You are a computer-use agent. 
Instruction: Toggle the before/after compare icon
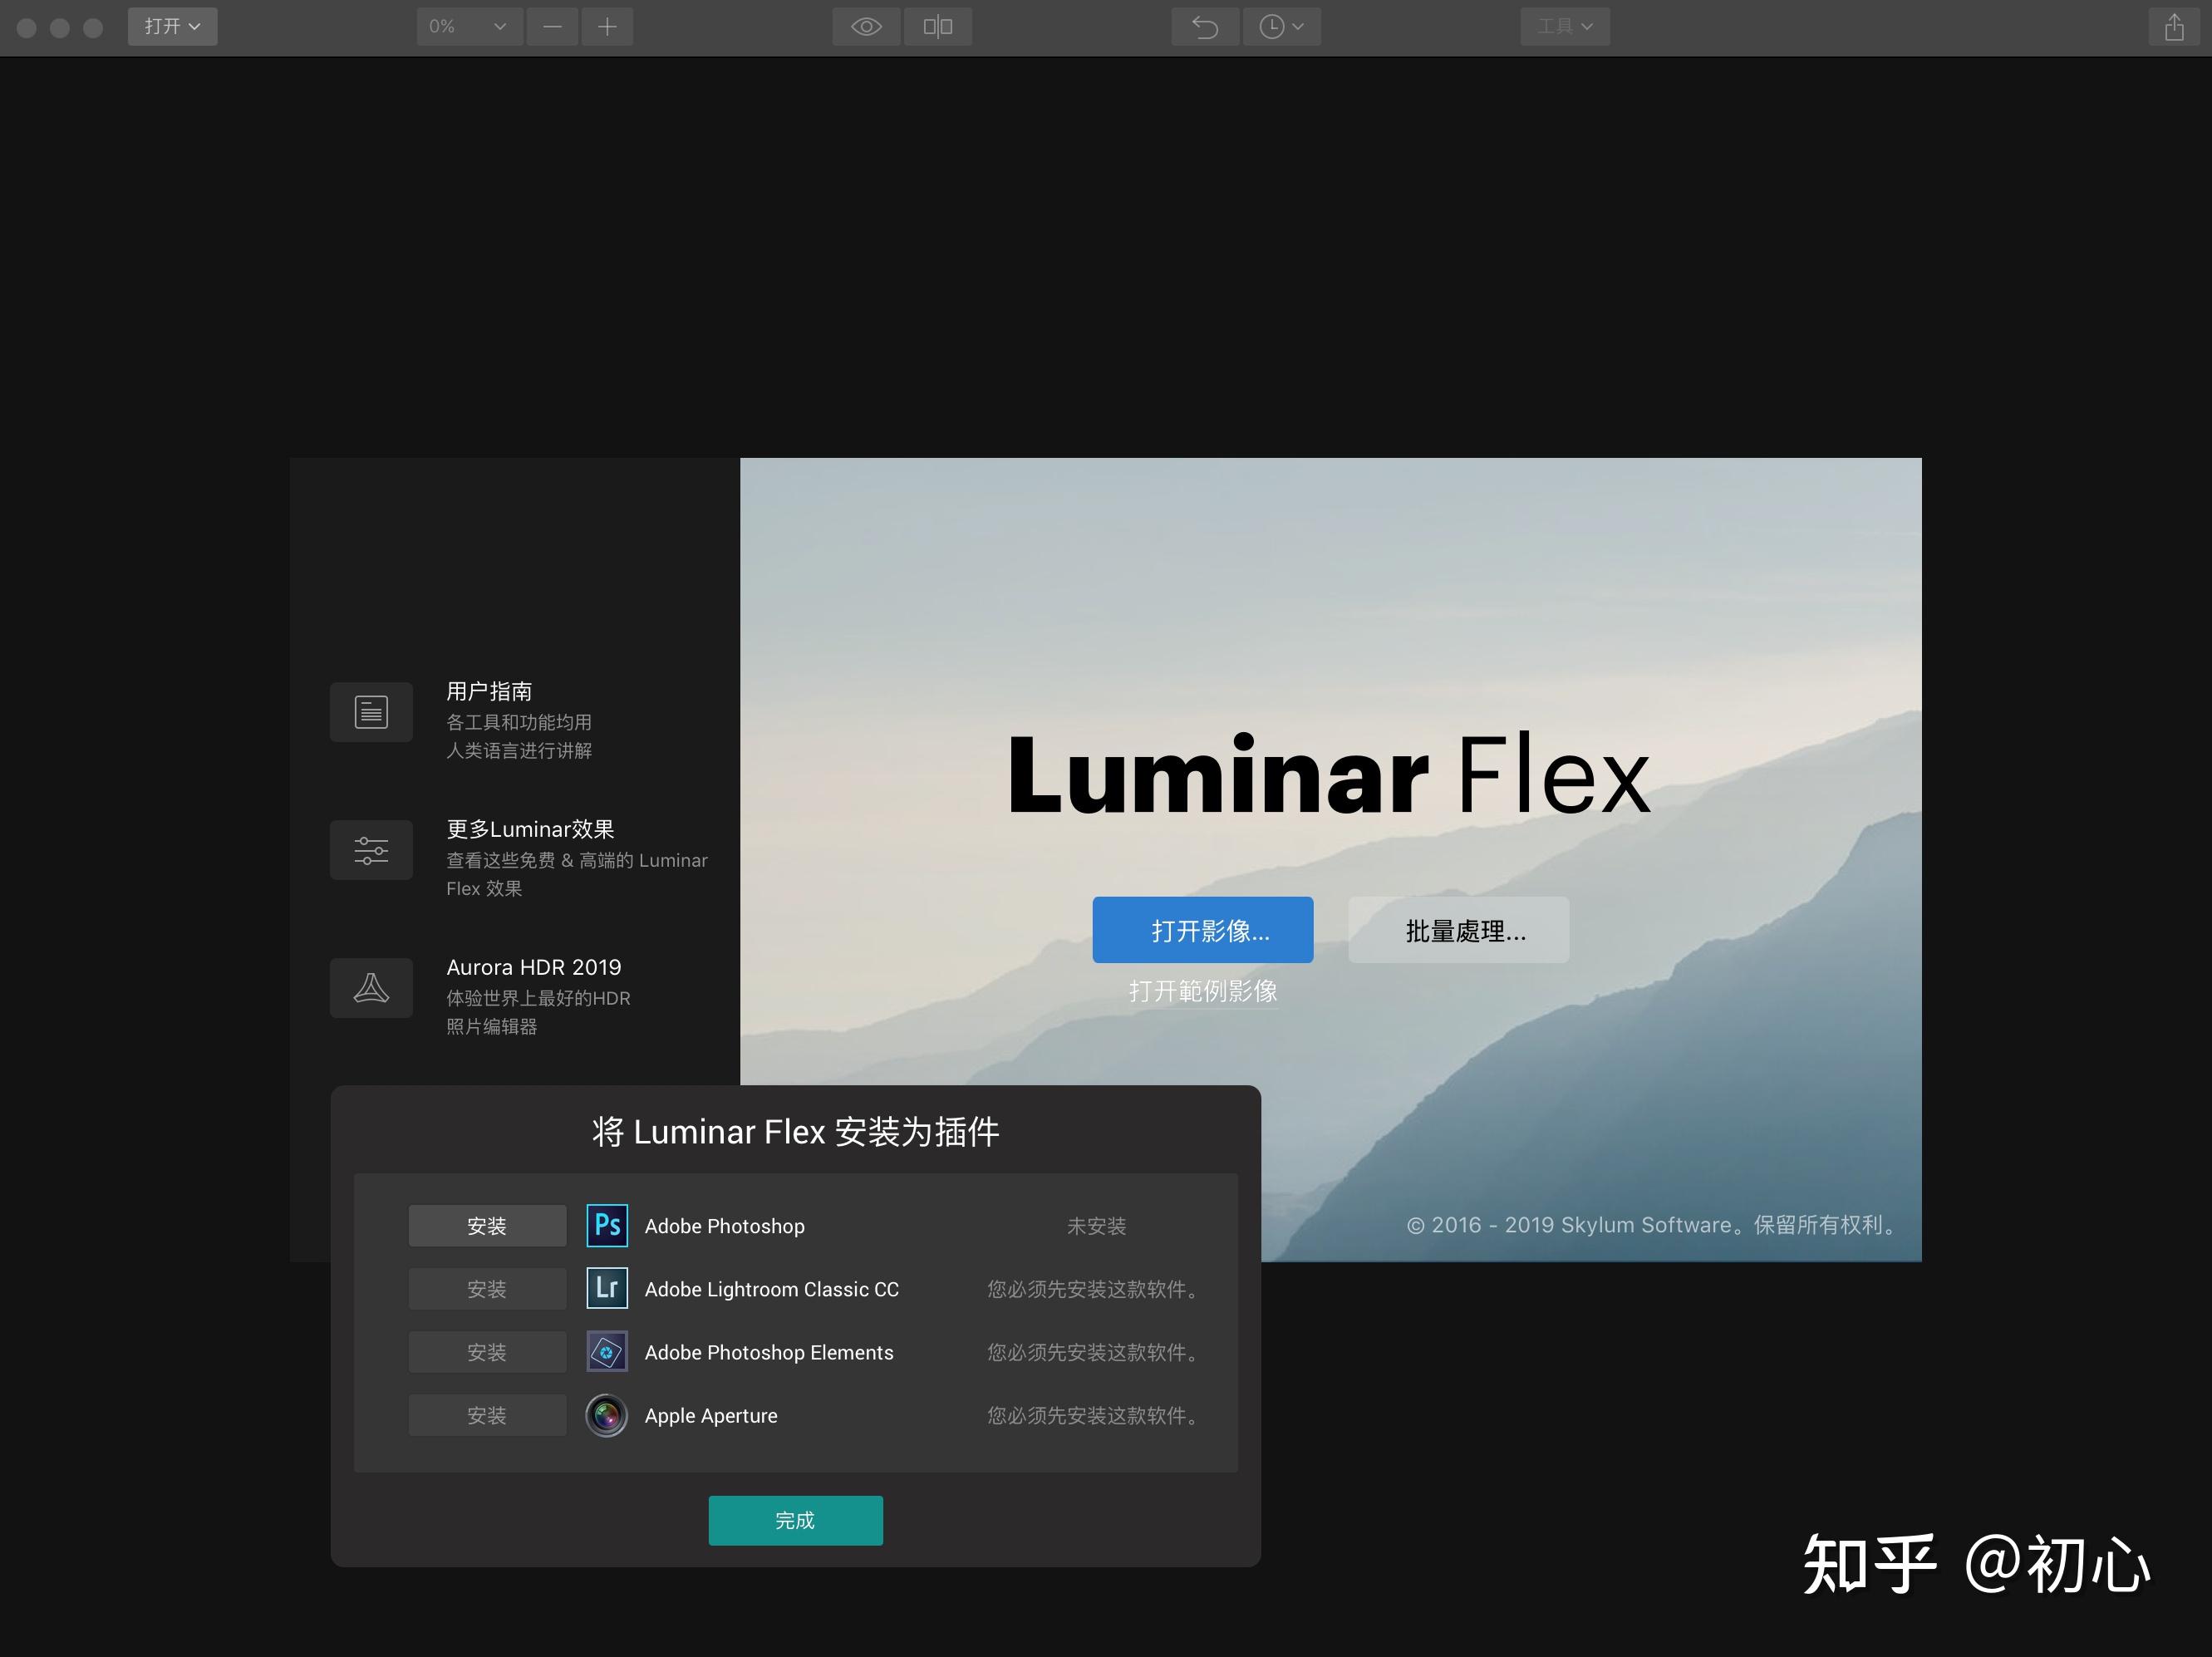pyautogui.click(x=938, y=26)
